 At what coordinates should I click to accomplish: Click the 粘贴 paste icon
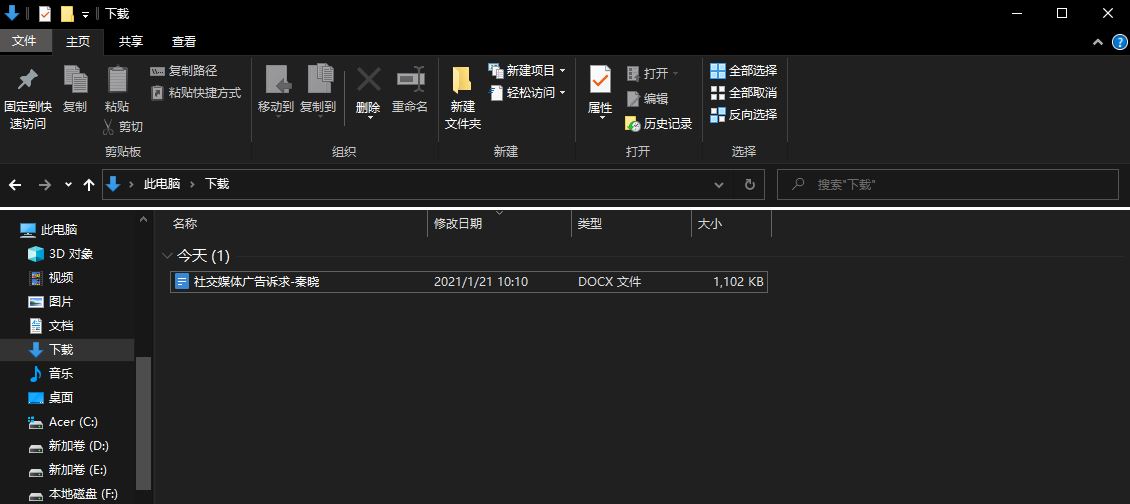point(117,79)
